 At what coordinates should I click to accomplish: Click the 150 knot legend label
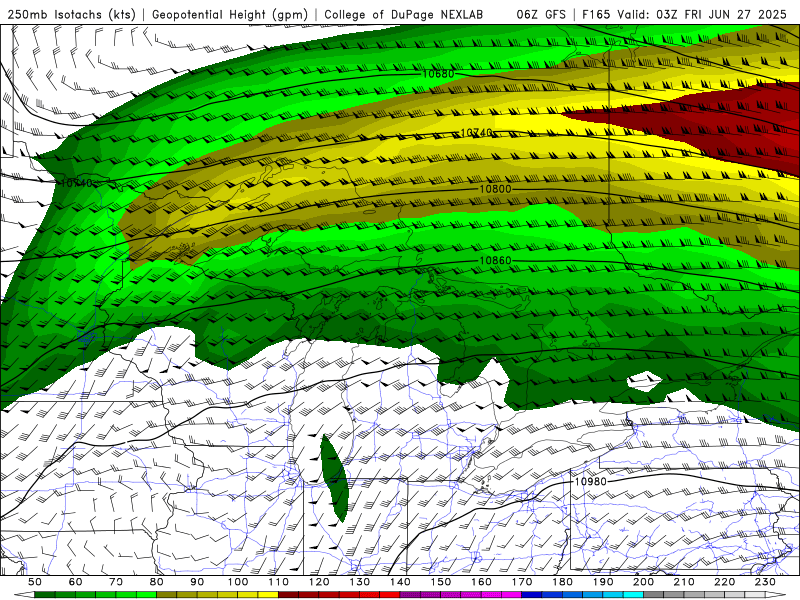coord(441,582)
